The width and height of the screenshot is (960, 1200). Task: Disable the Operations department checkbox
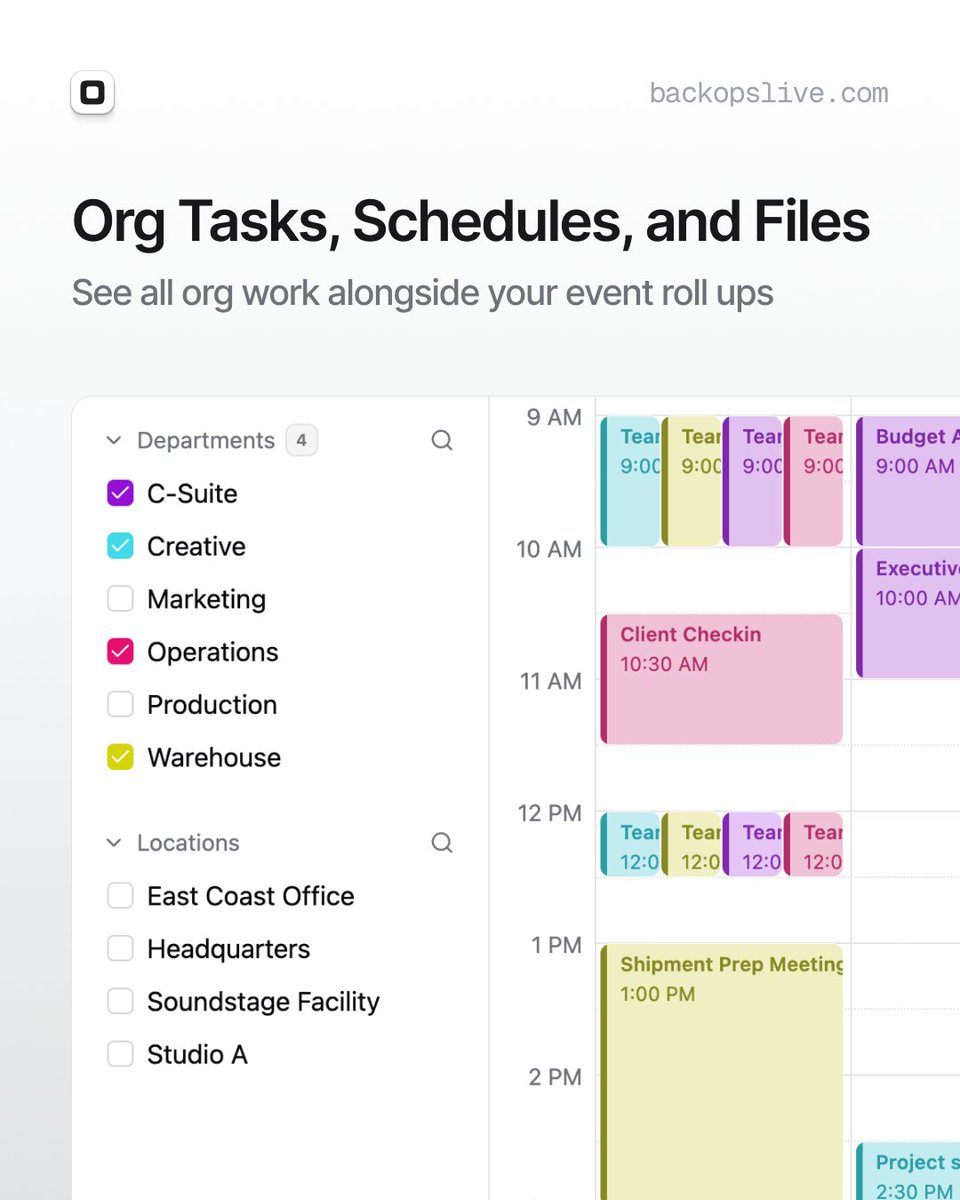pos(120,652)
